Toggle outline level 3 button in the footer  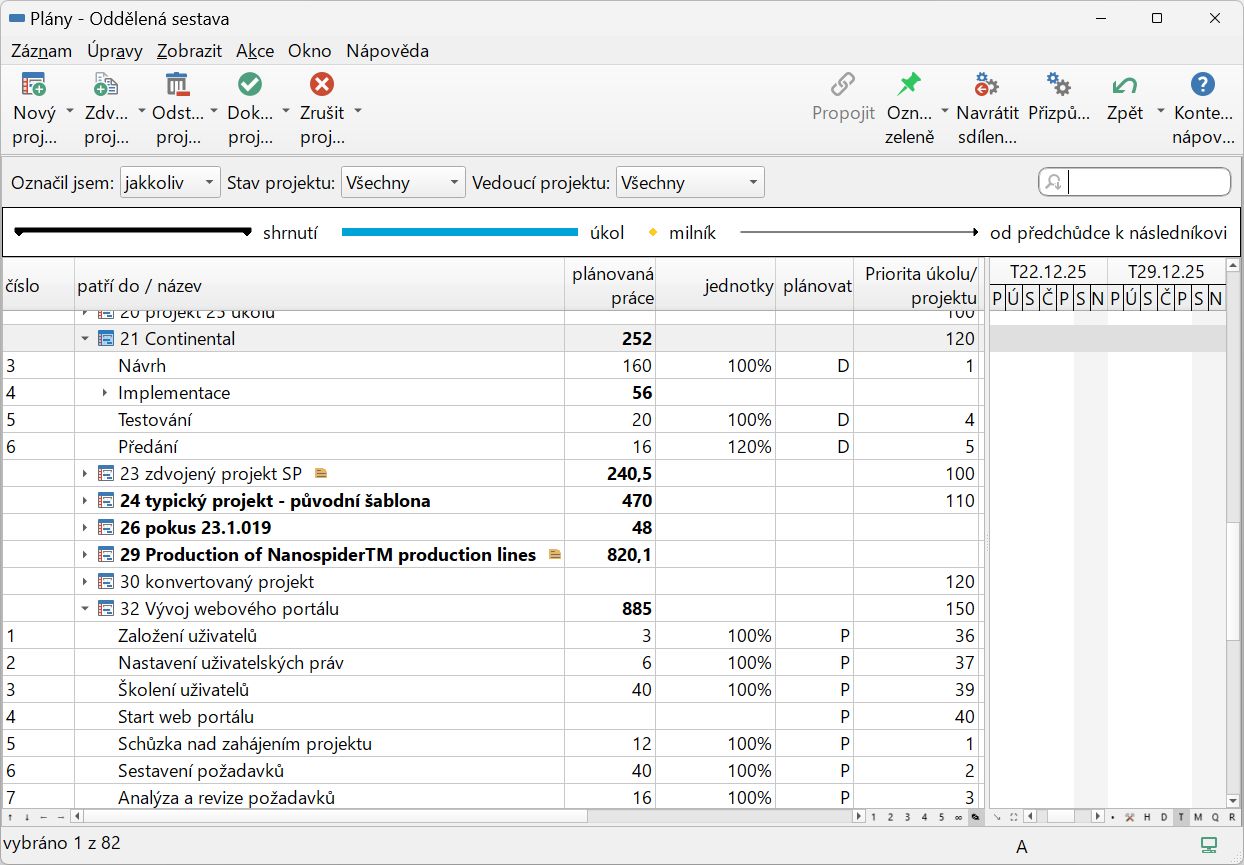pyautogui.click(x=907, y=817)
